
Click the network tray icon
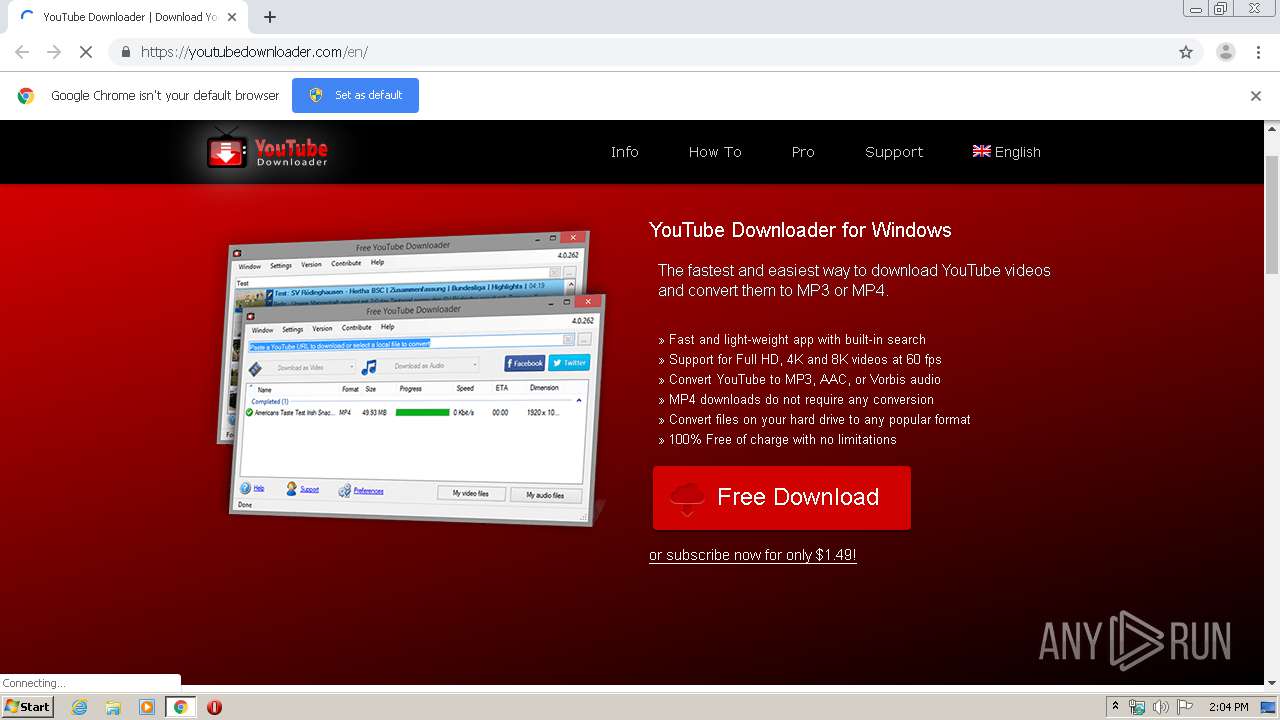pos(1137,707)
